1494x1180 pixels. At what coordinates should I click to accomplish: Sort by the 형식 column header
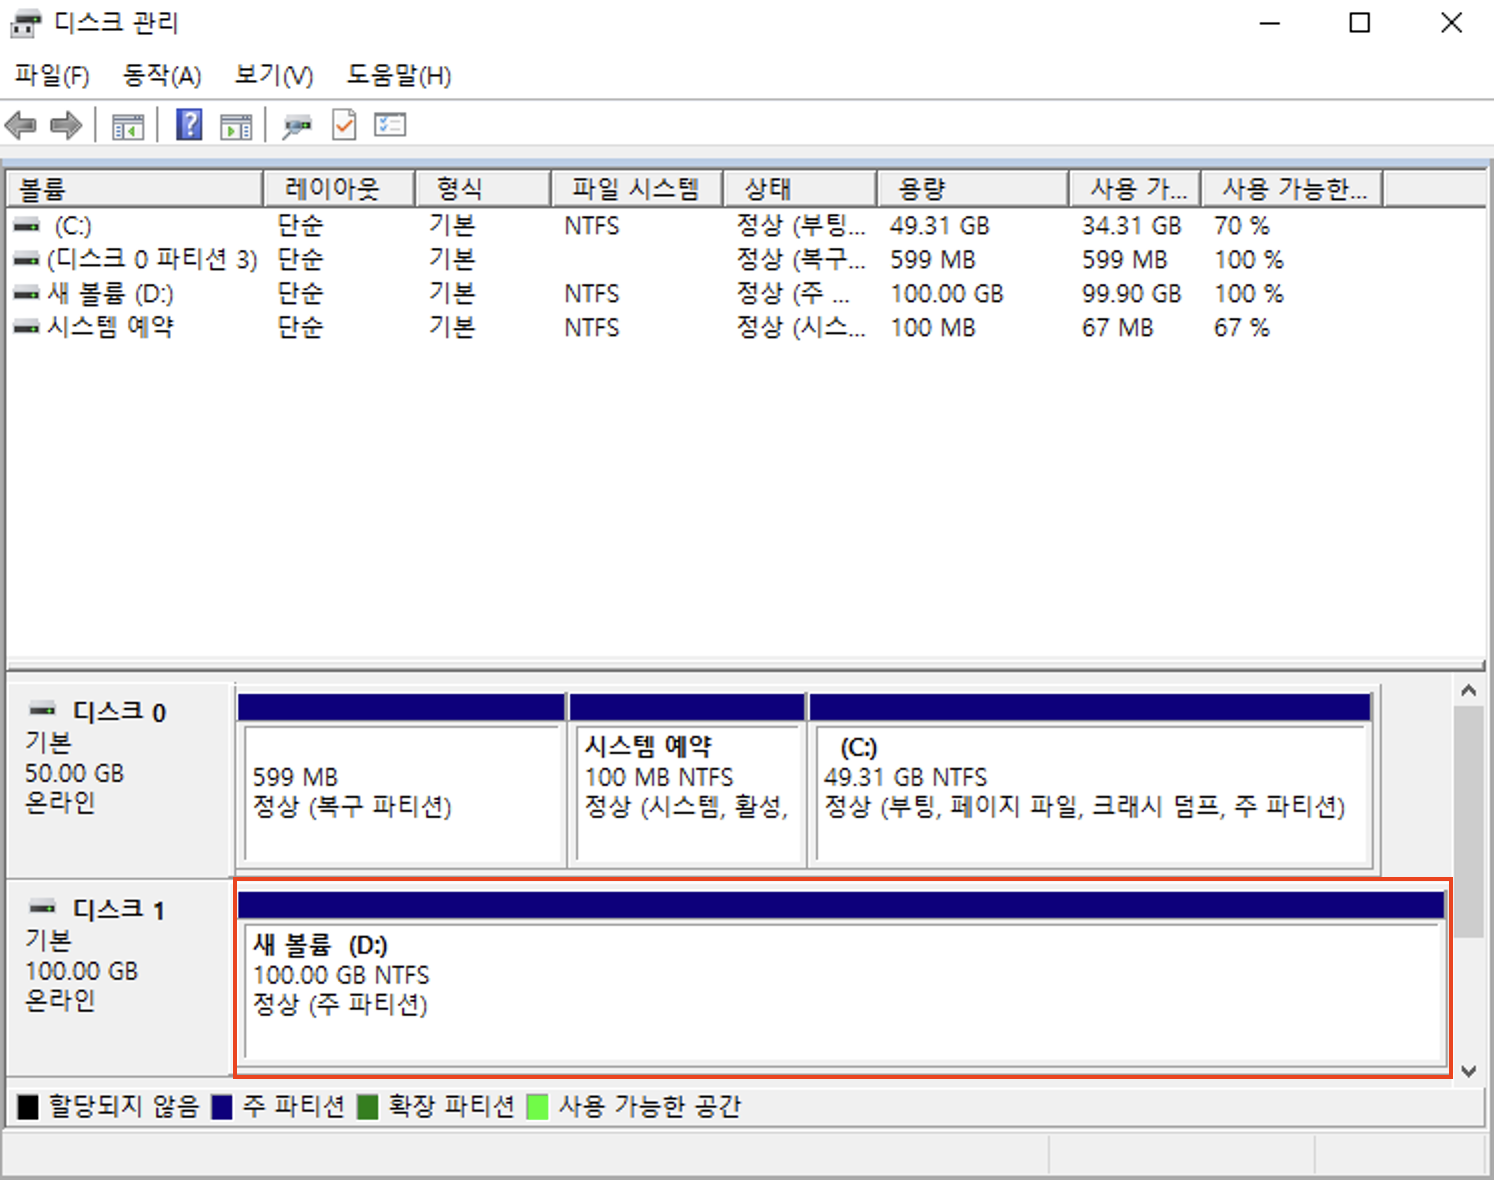483,189
